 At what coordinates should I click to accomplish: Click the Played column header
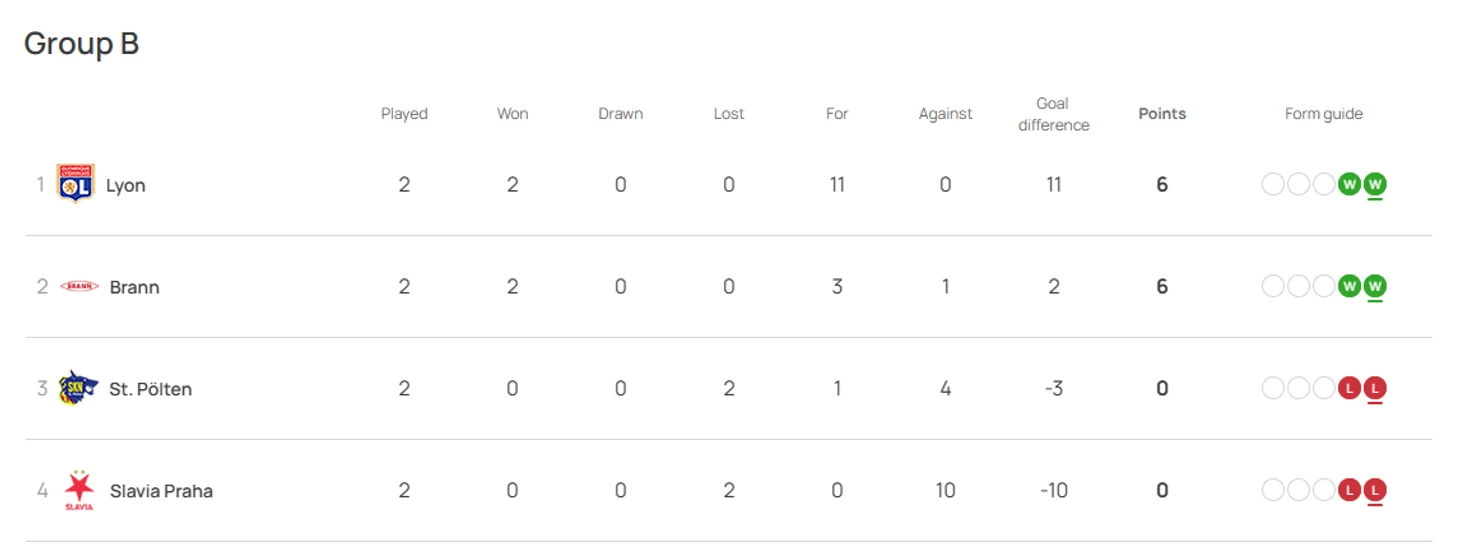(404, 114)
